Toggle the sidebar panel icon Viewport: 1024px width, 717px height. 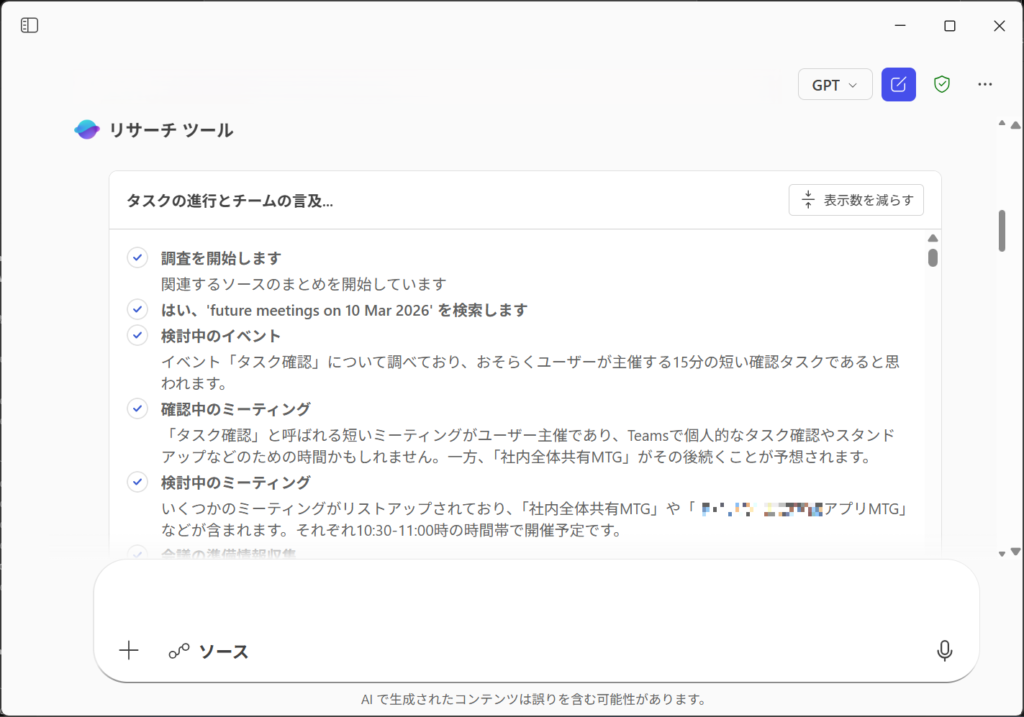(x=30, y=26)
